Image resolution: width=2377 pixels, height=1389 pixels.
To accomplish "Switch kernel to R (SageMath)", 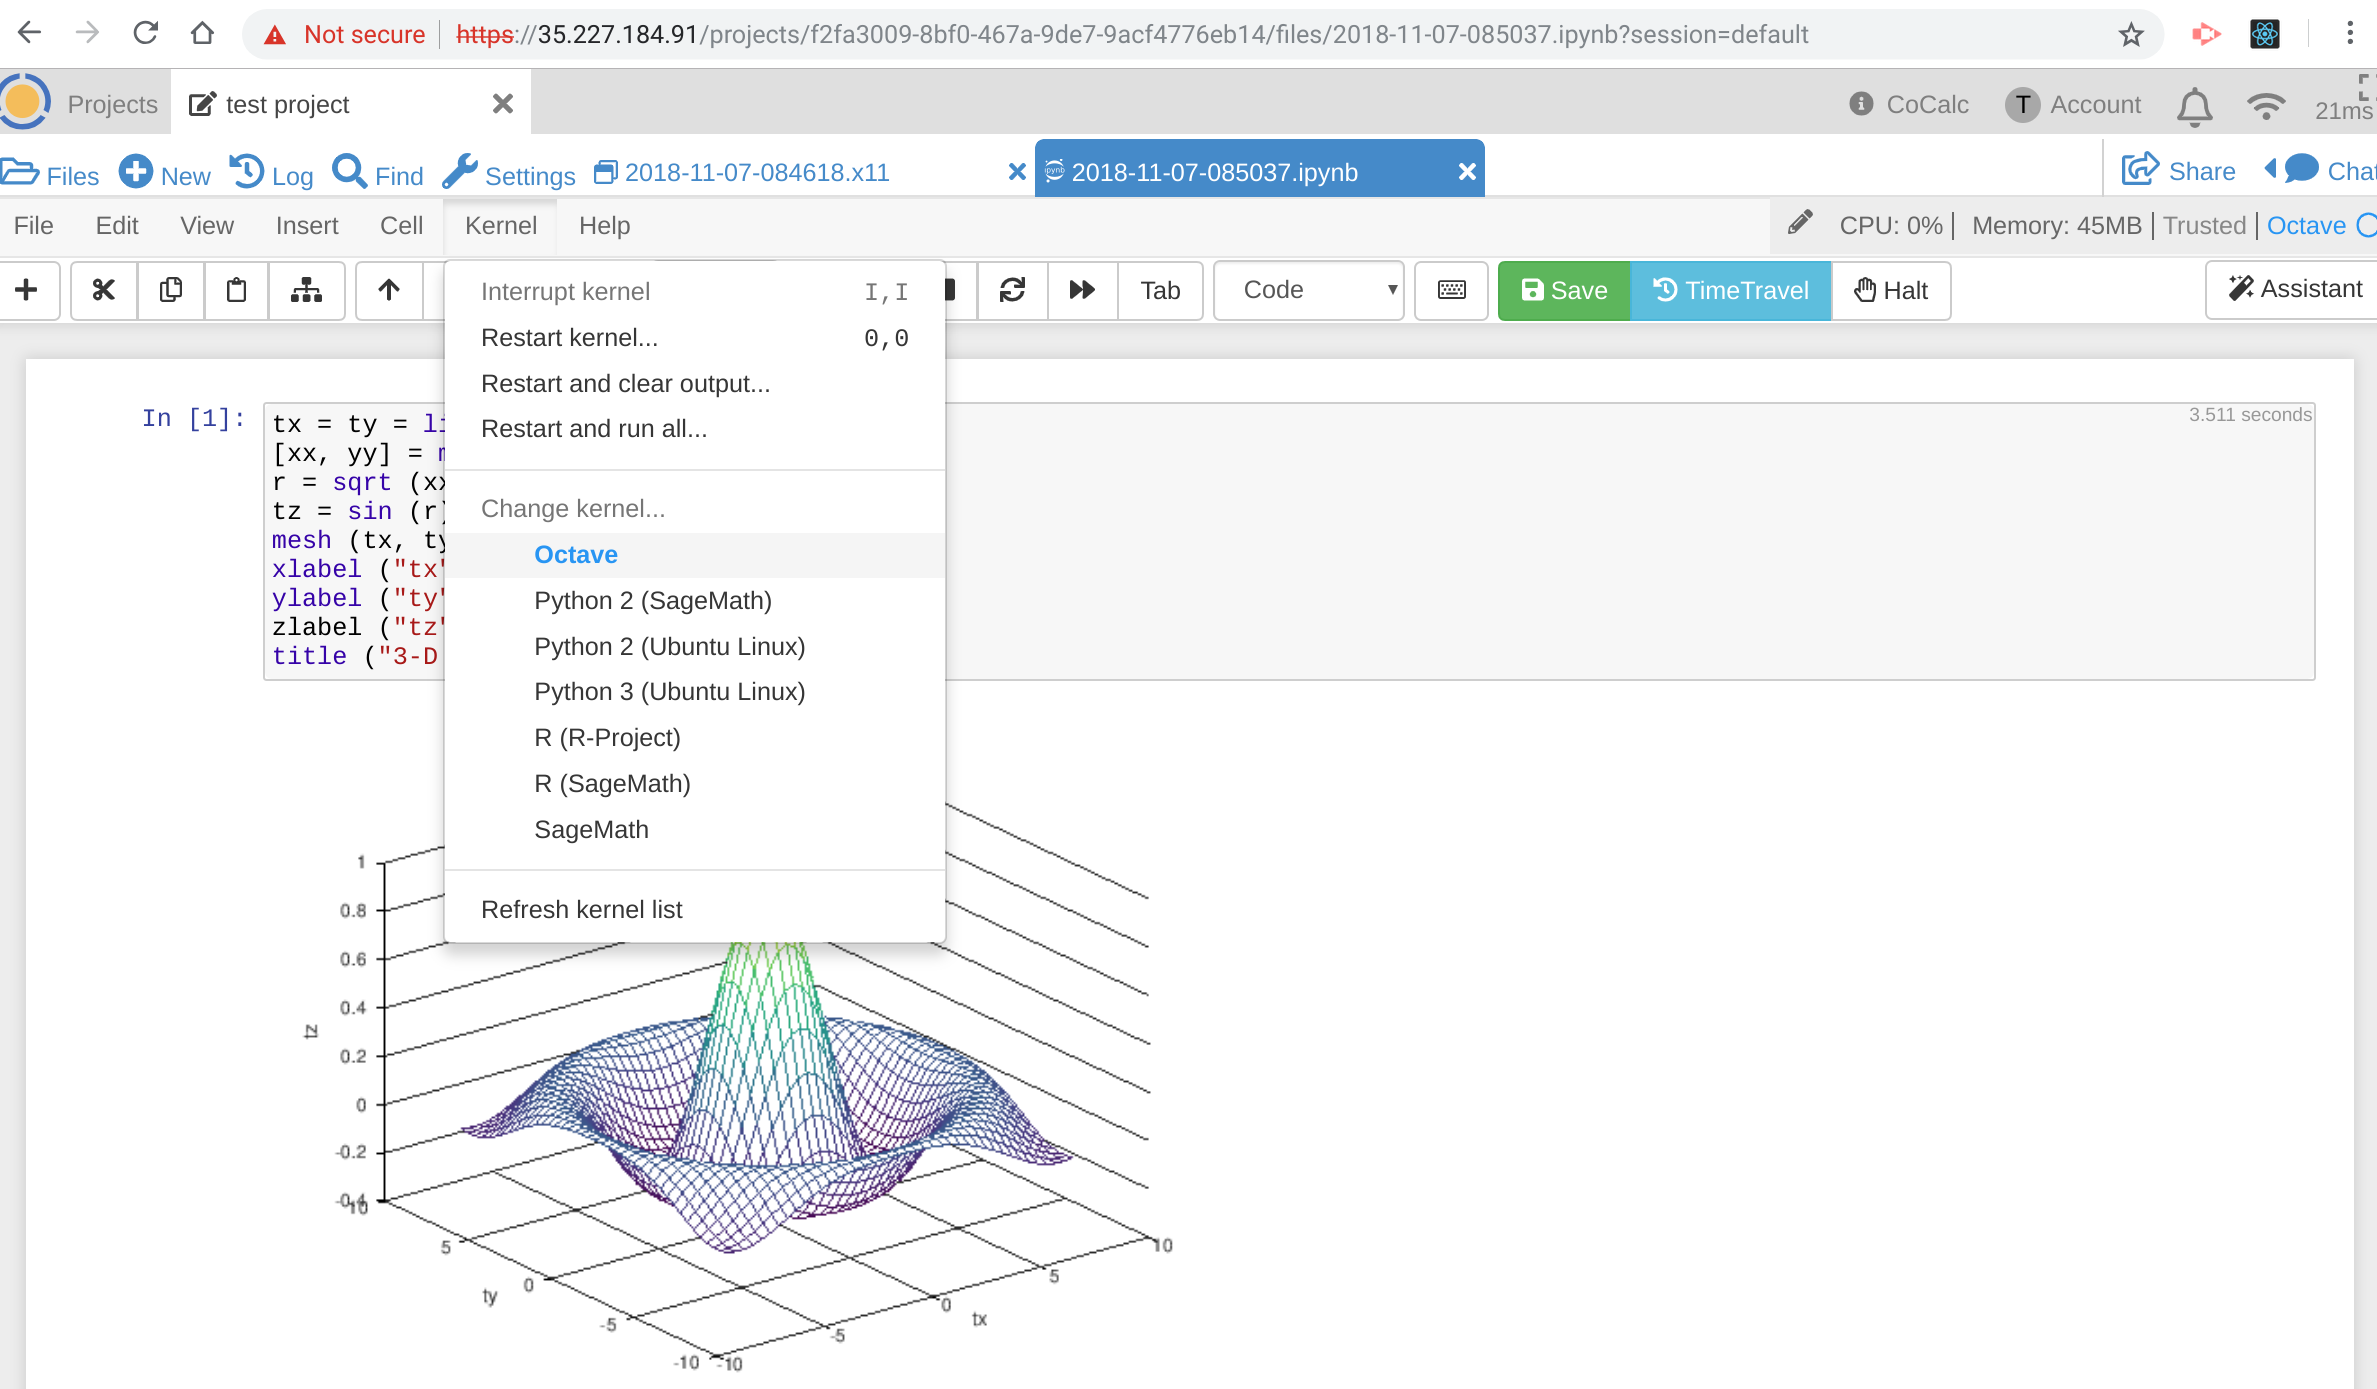I will (612, 784).
